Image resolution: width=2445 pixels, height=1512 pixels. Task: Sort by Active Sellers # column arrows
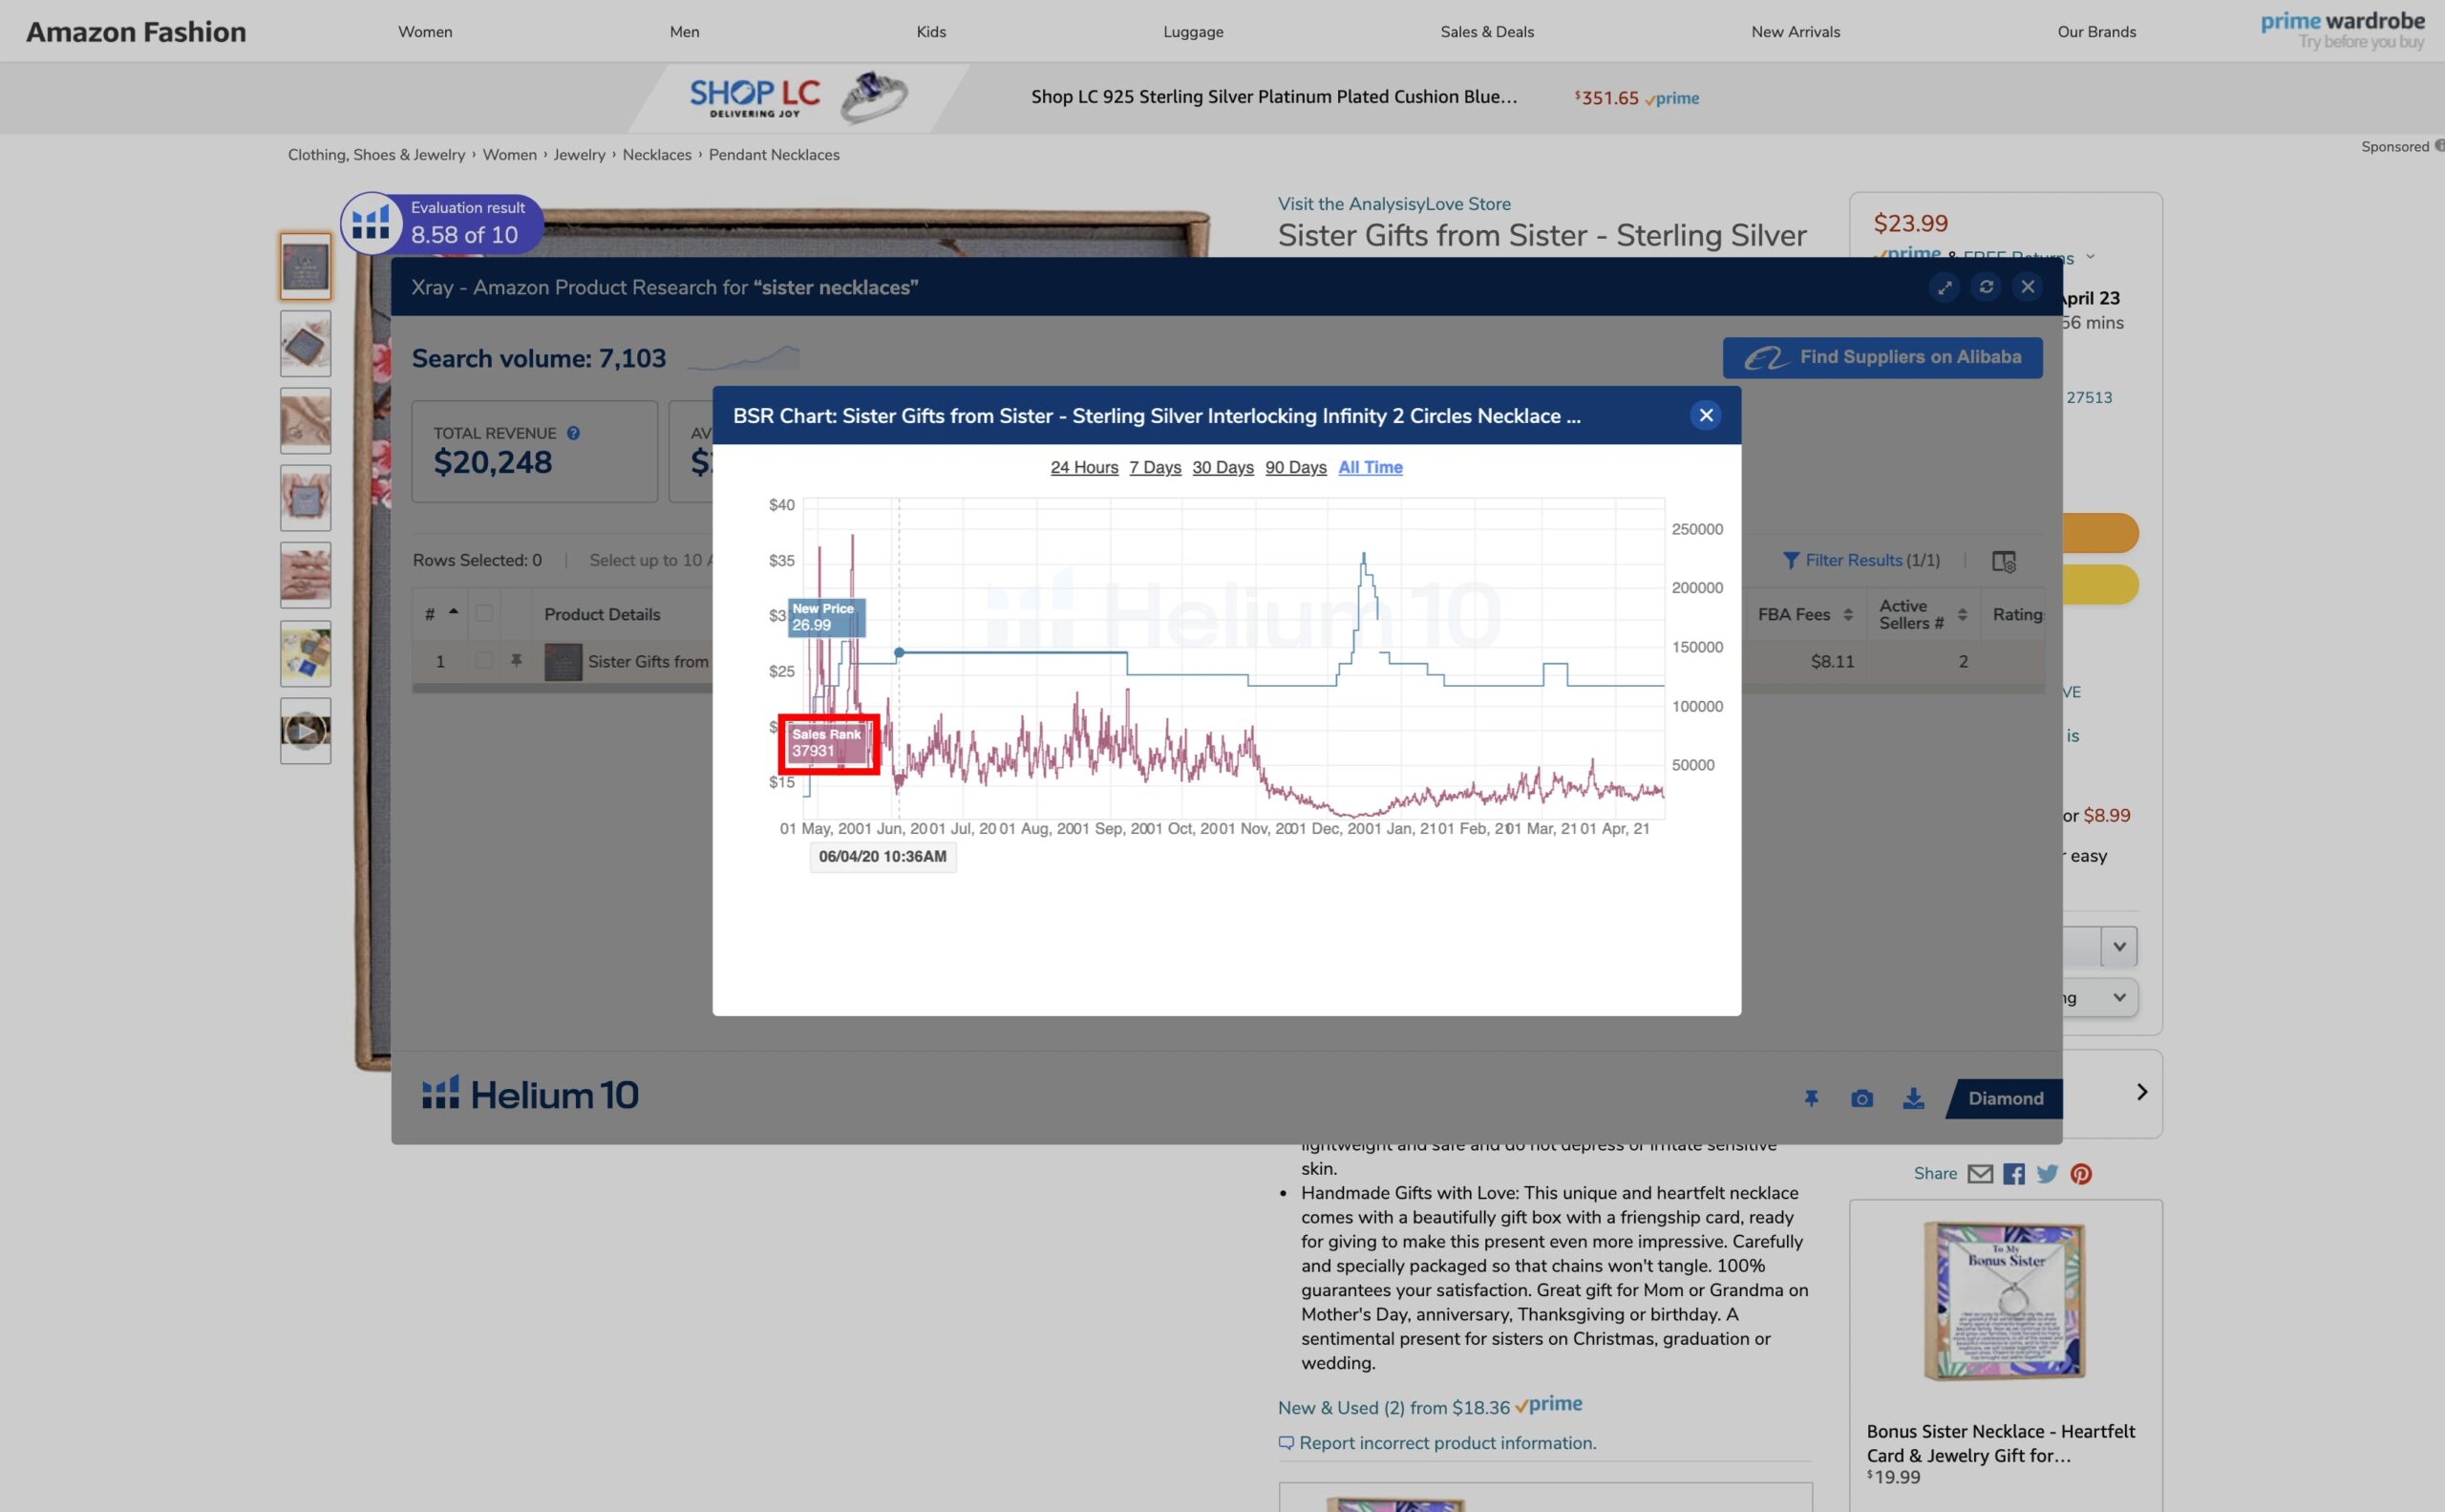pos(1962,615)
